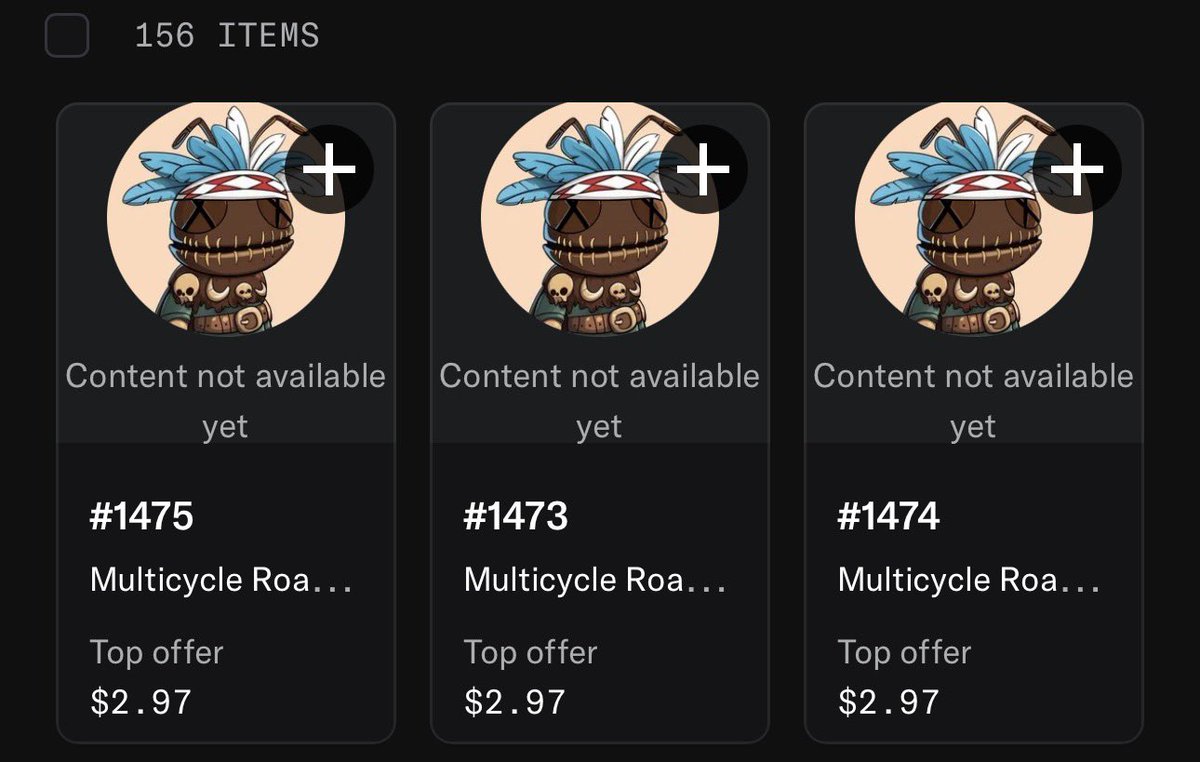This screenshot has width=1200, height=762.
Task: Add item #1475 with its plus icon
Action: coord(329,169)
